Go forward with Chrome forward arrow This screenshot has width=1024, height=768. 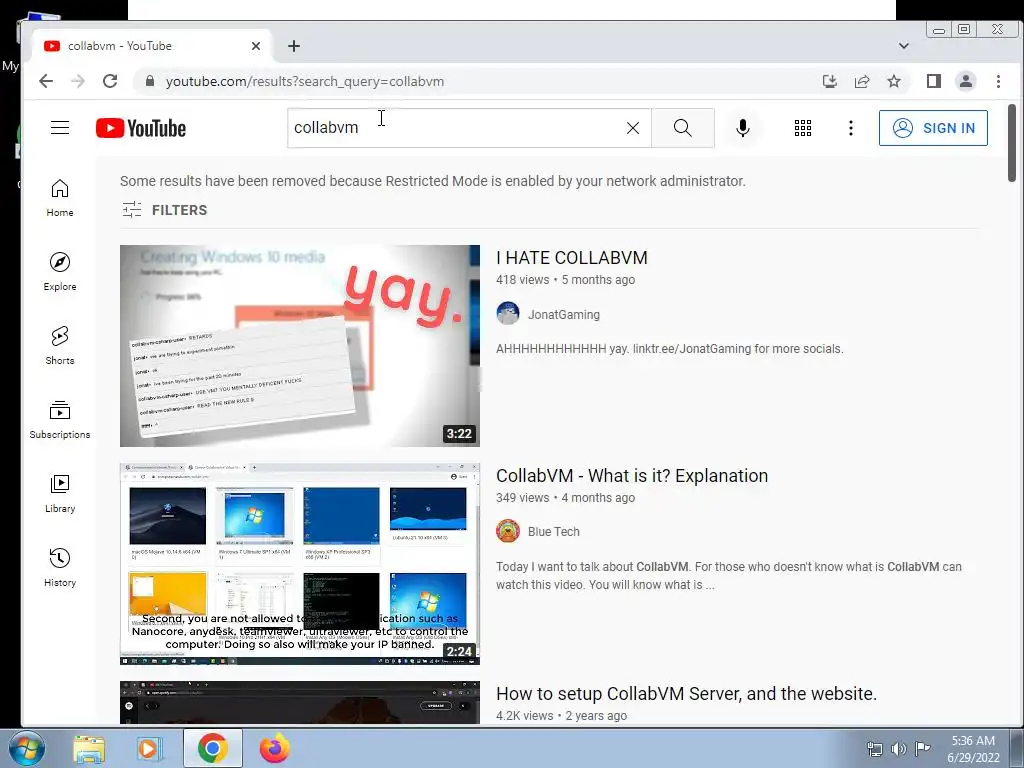coord(78,81)
